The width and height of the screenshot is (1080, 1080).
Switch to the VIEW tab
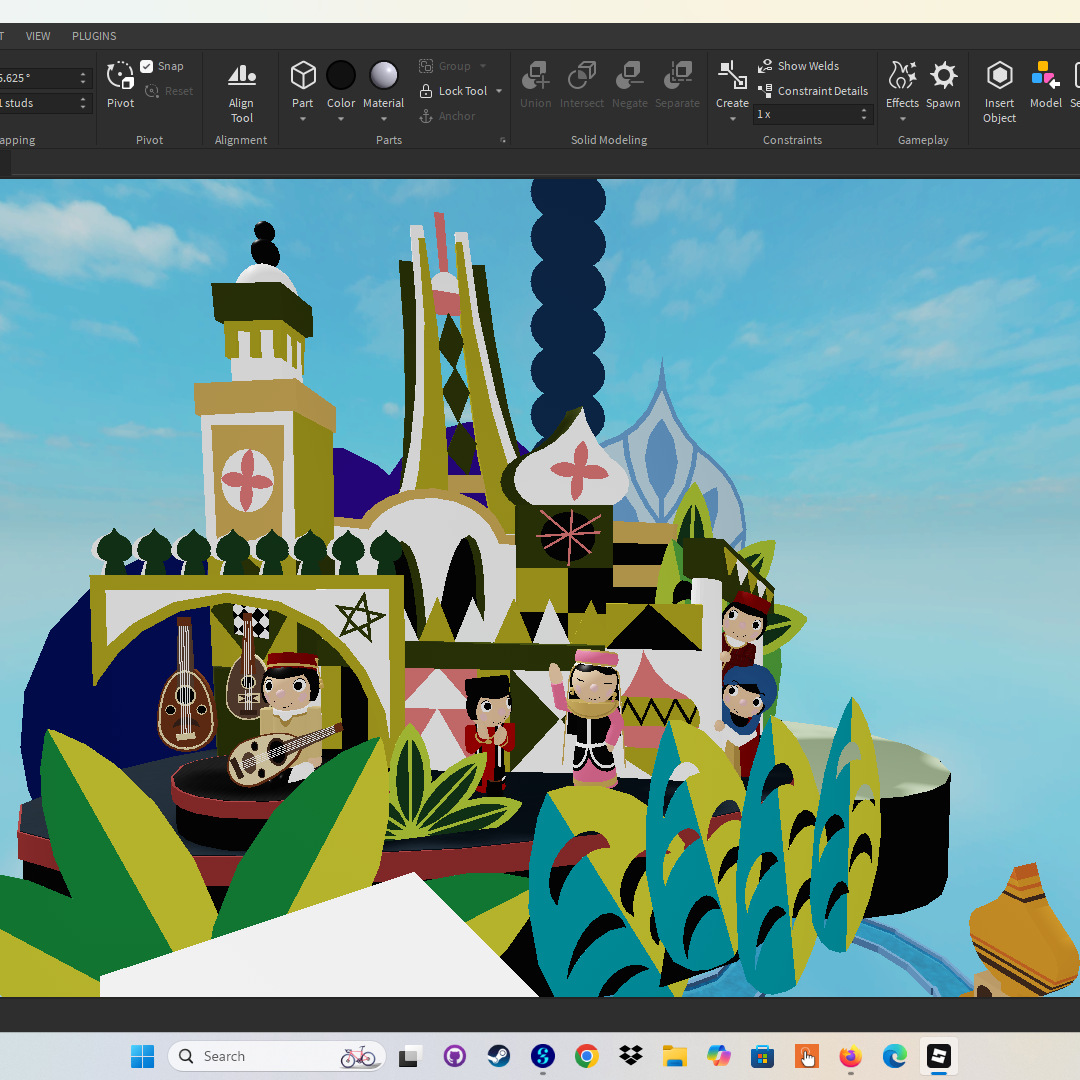point(38,36)
